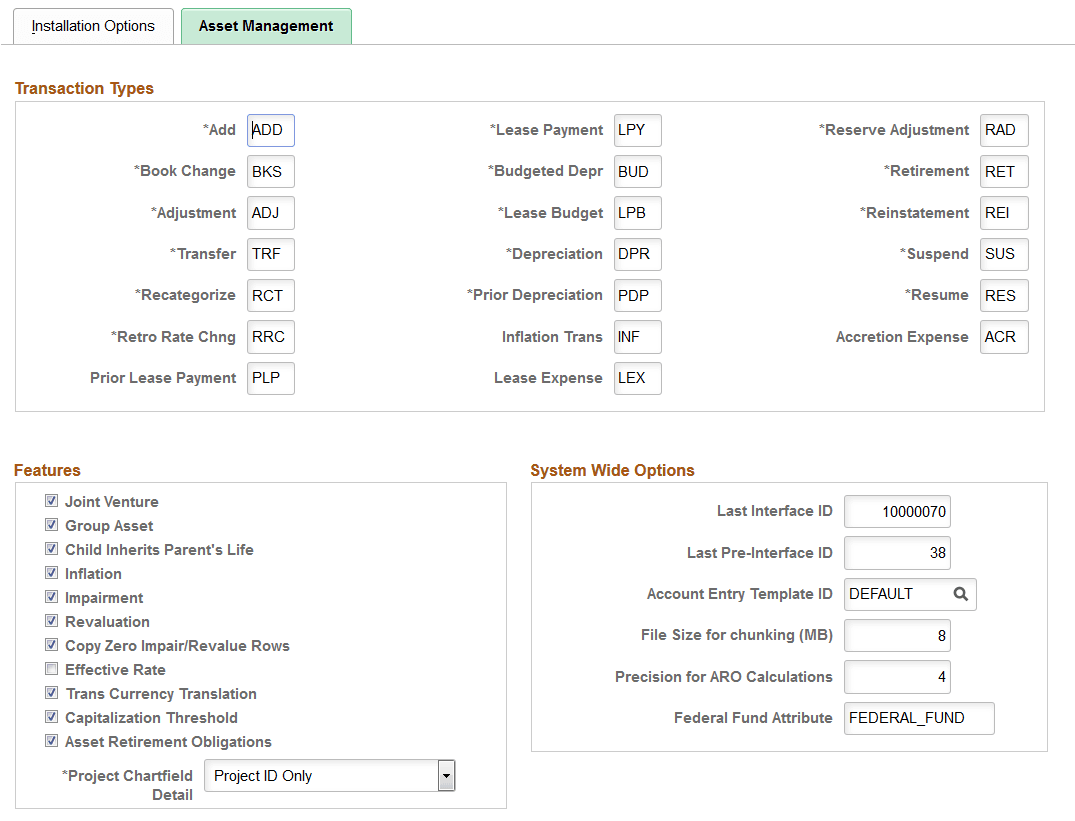Select the Precision for ARO Calculations field

tap(897, 677)
